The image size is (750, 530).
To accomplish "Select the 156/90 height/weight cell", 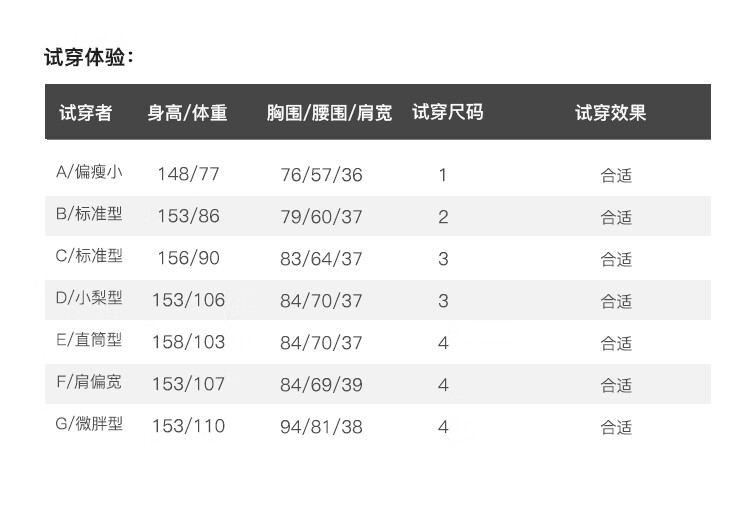I will (x=188, y=258).
